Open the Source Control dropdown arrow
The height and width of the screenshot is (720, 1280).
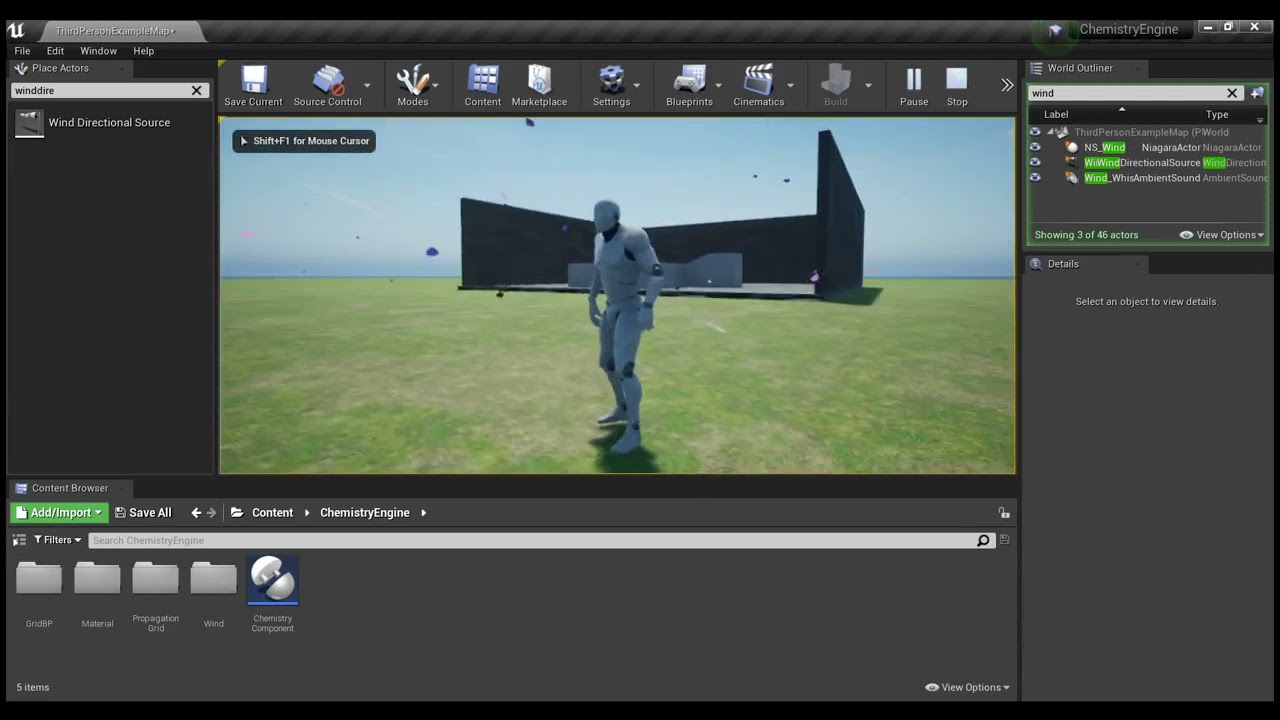coord(367,86)
